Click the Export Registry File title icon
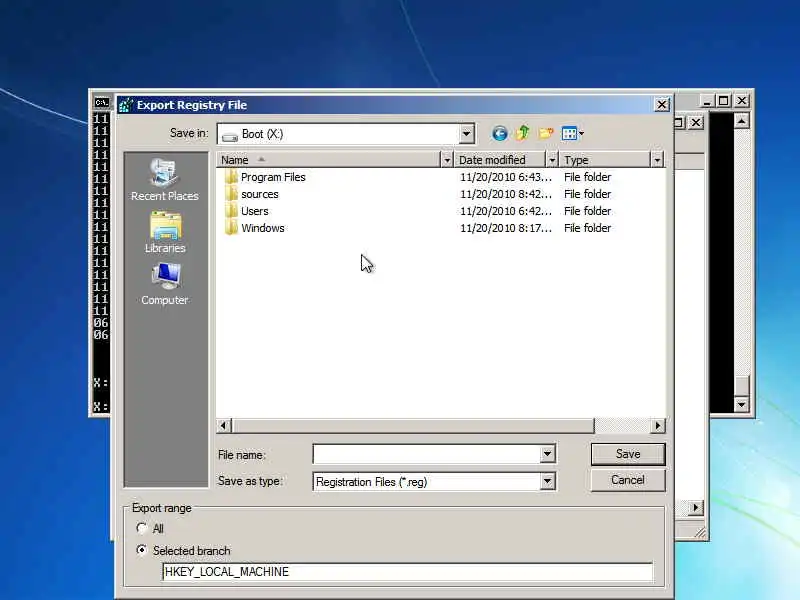The width and height of the screenshot is (800, 600). 126,105
